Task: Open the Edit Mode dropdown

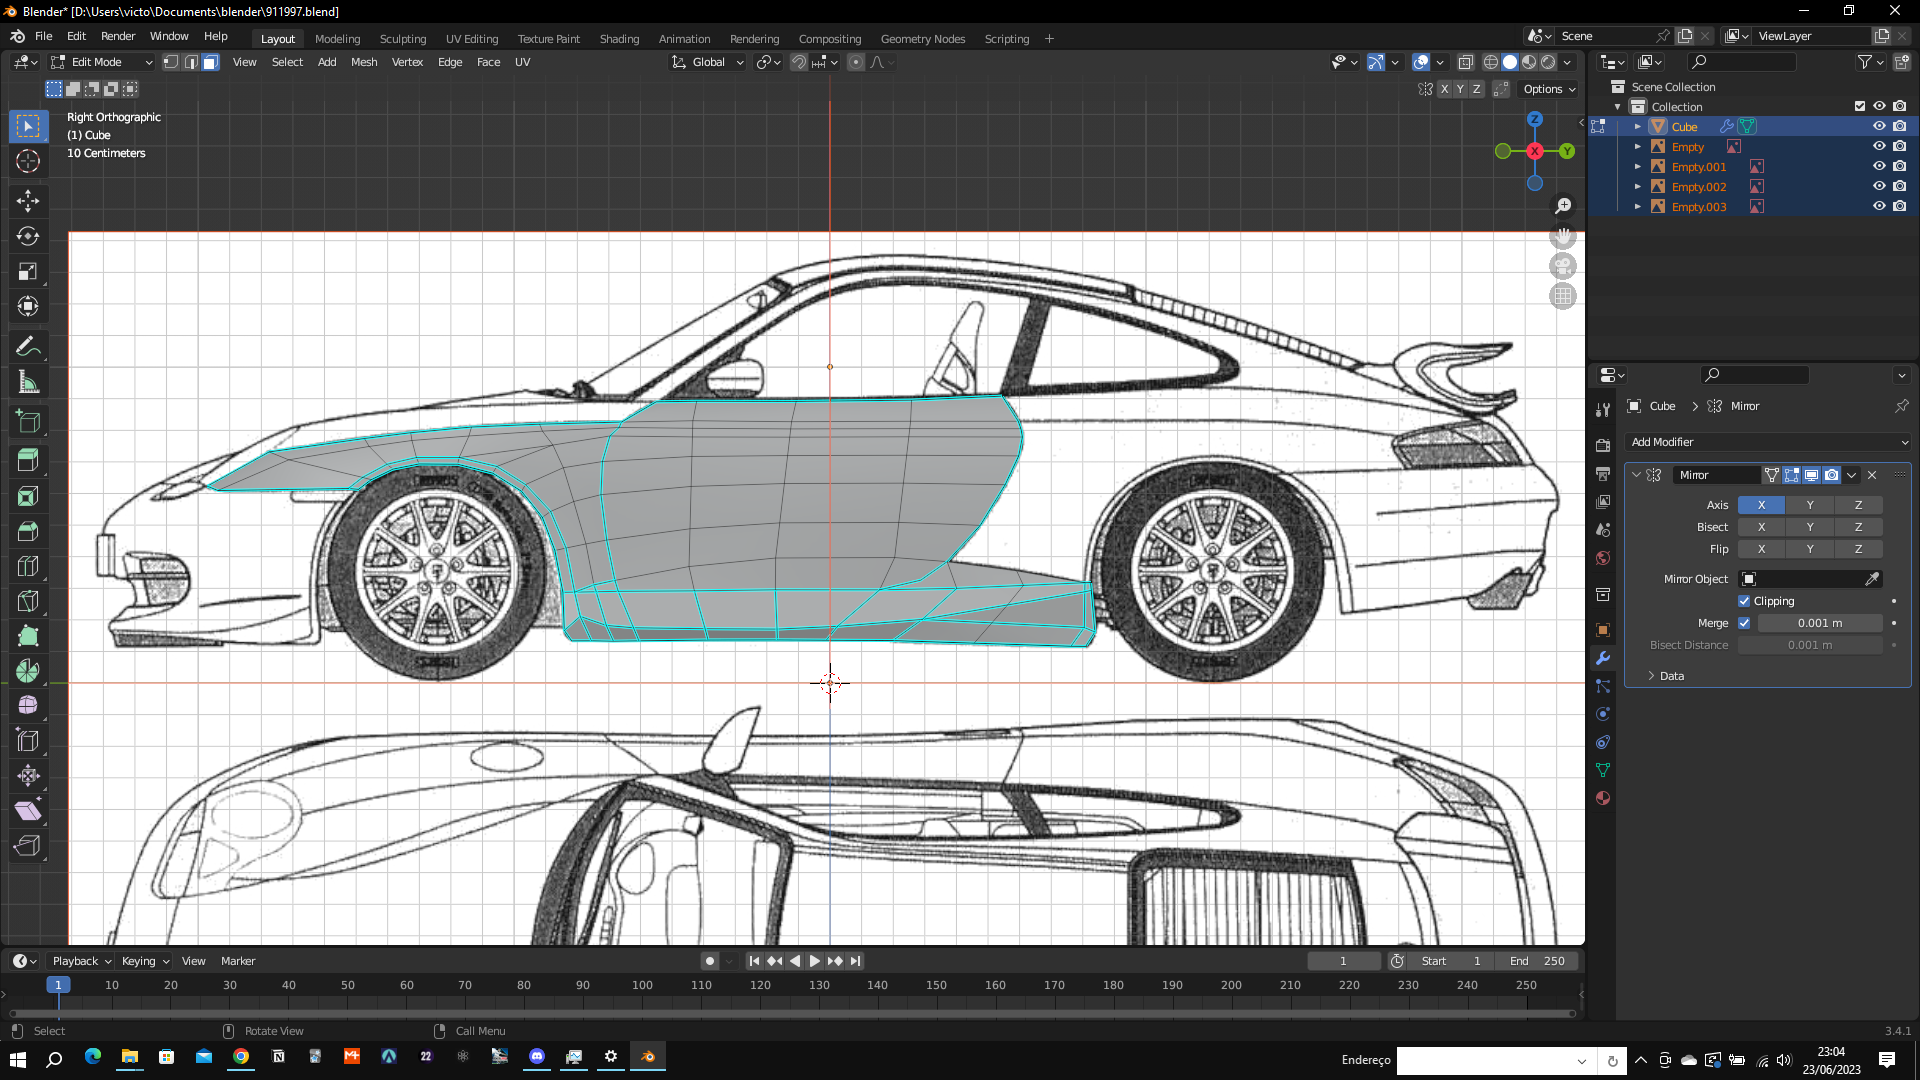Action: pos(102,62)
